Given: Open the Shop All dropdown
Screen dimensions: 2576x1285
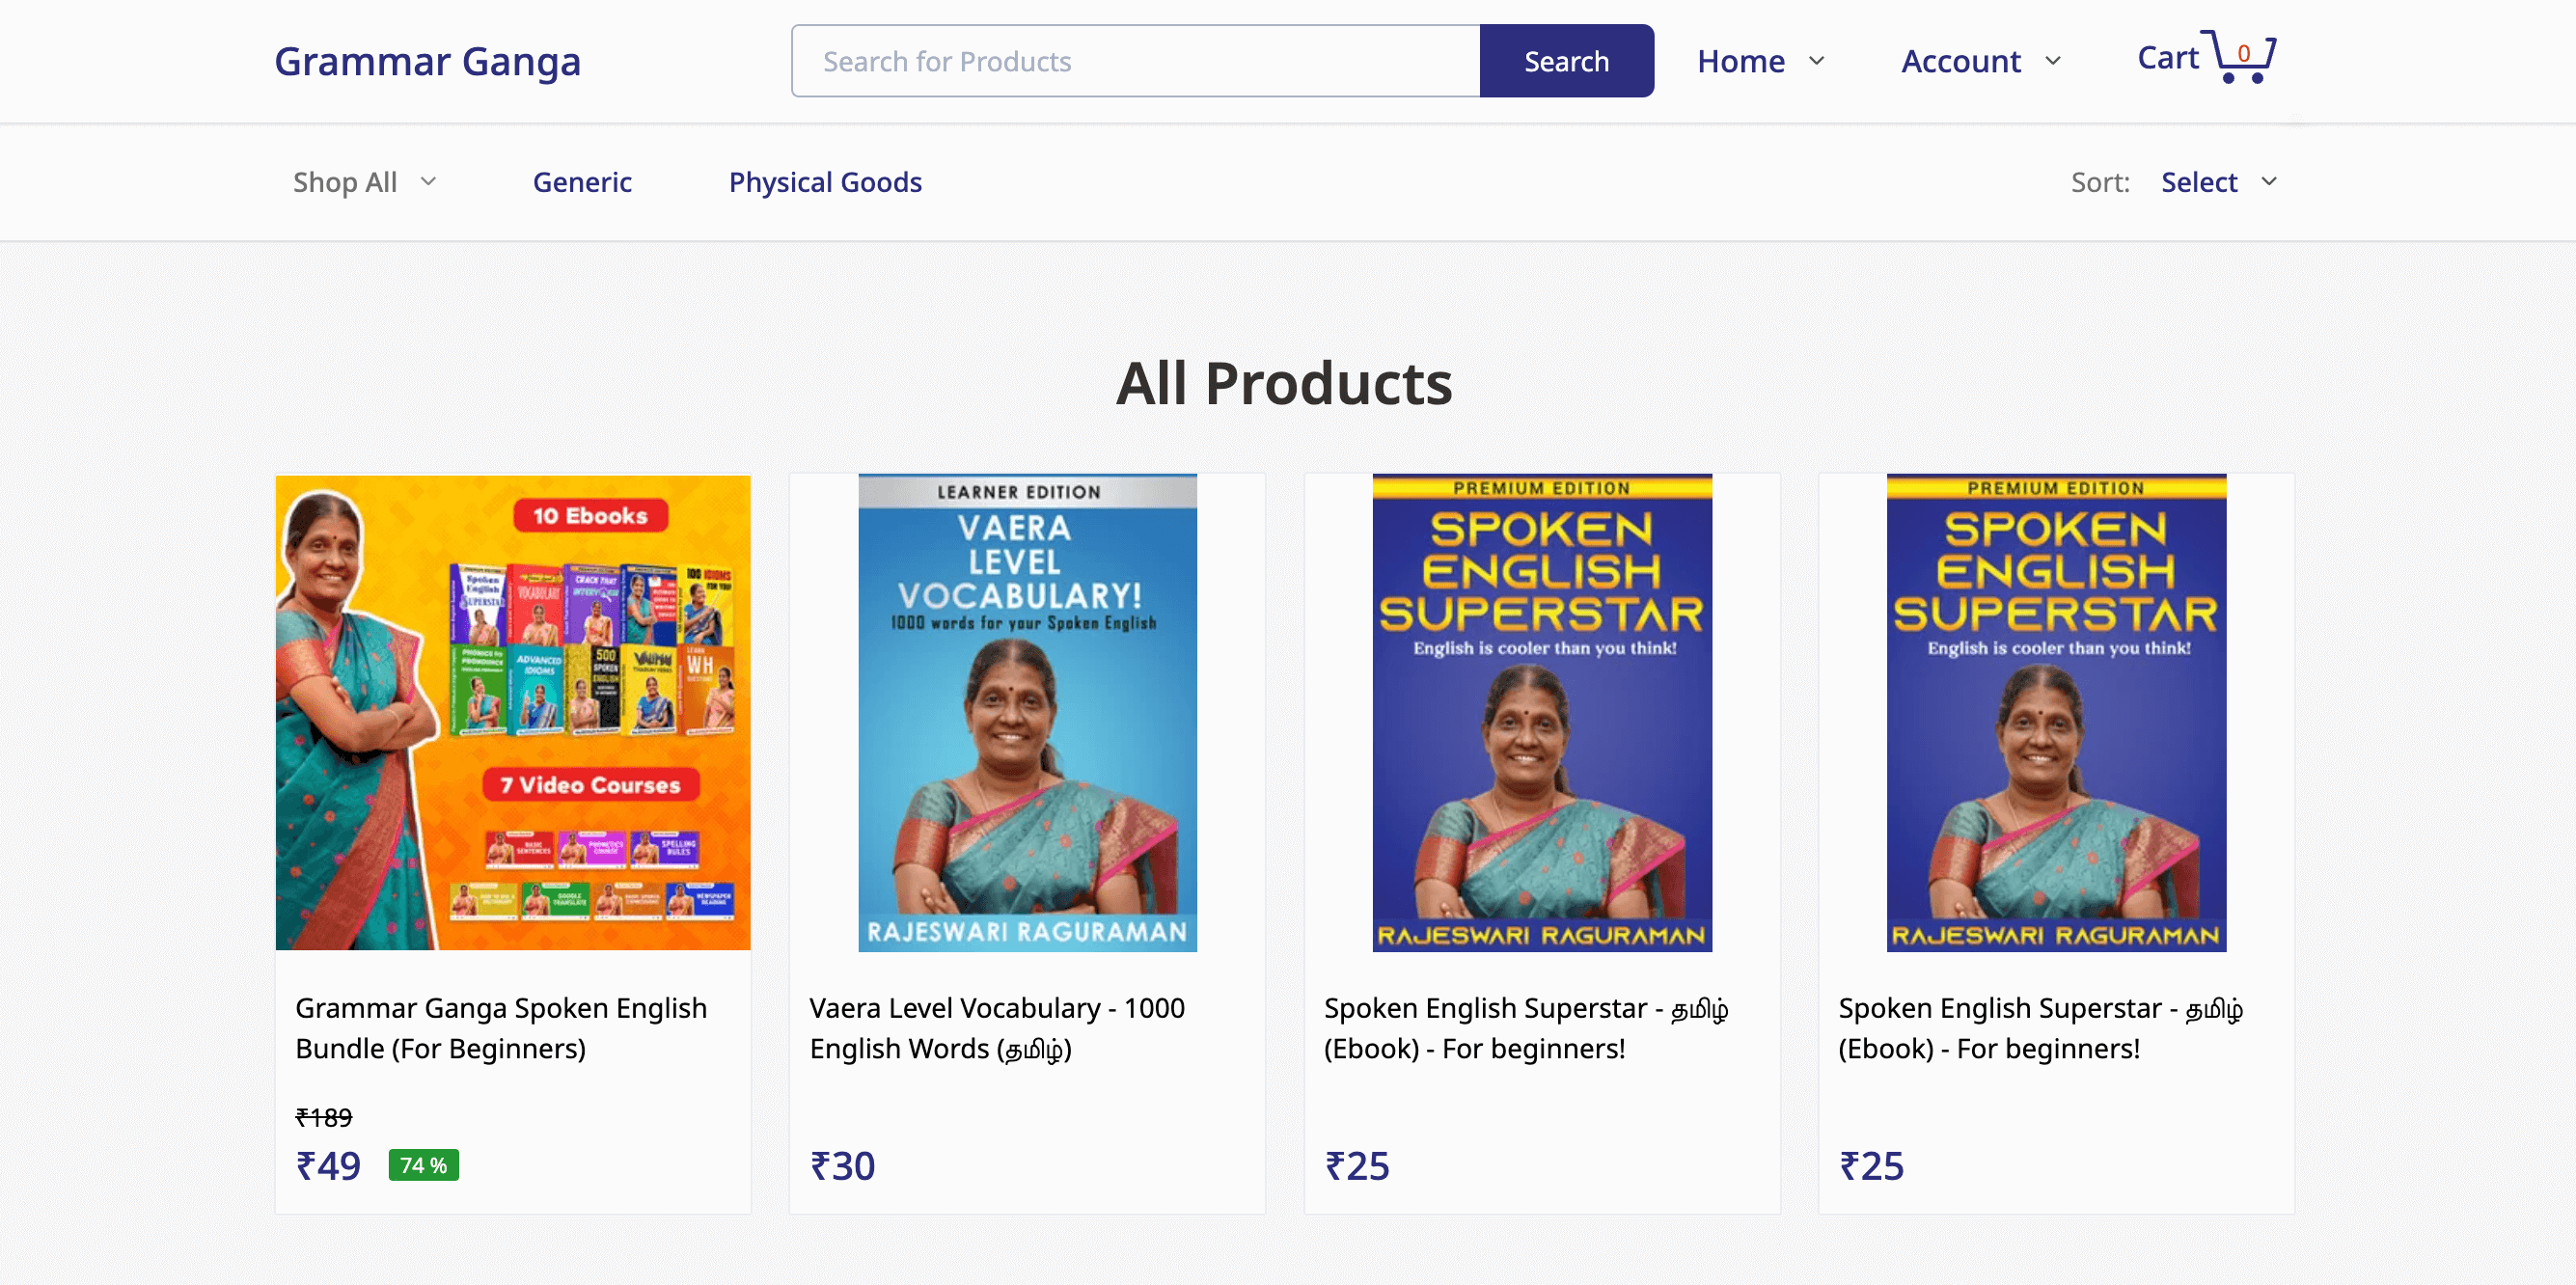Looking at the screenshot, I should click(364, 182).
